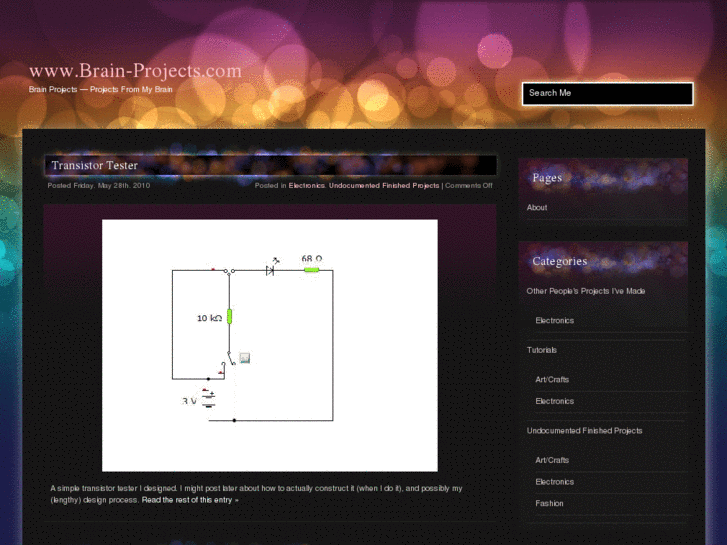Open the Transistor Tester post title
This screenshot has height=545, width=727.
pos(95,166)
